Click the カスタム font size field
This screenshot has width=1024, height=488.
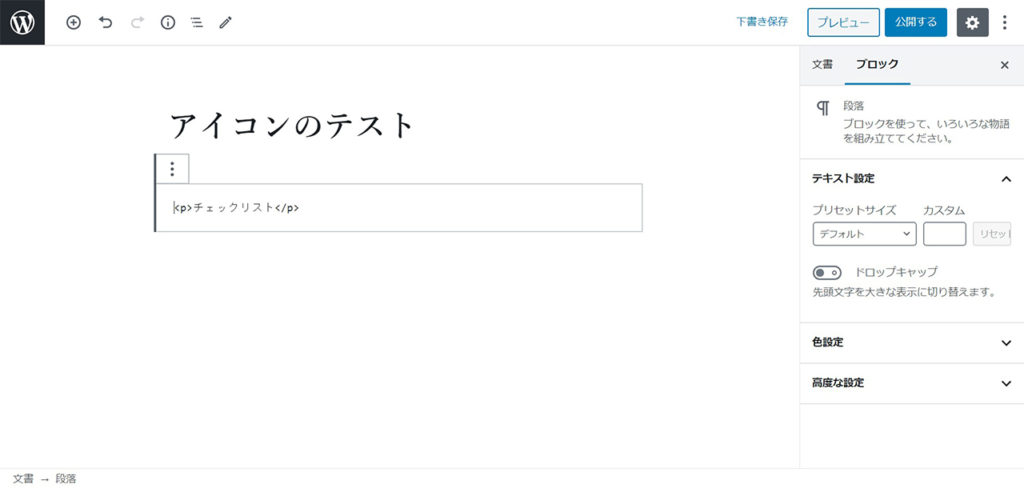(x=944, y=234)
